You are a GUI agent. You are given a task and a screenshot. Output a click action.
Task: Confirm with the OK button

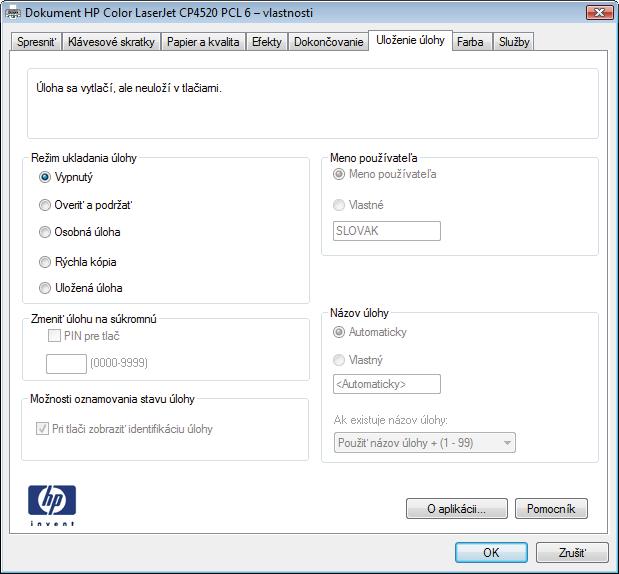click(491, 552)
